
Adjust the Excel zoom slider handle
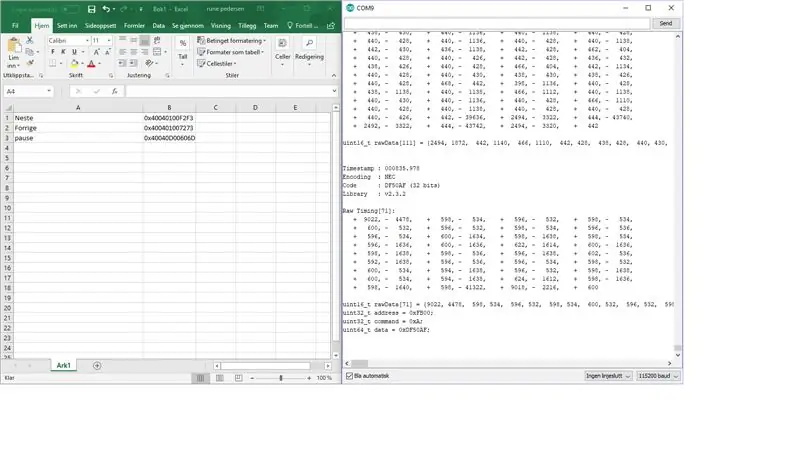click(281, 378)
